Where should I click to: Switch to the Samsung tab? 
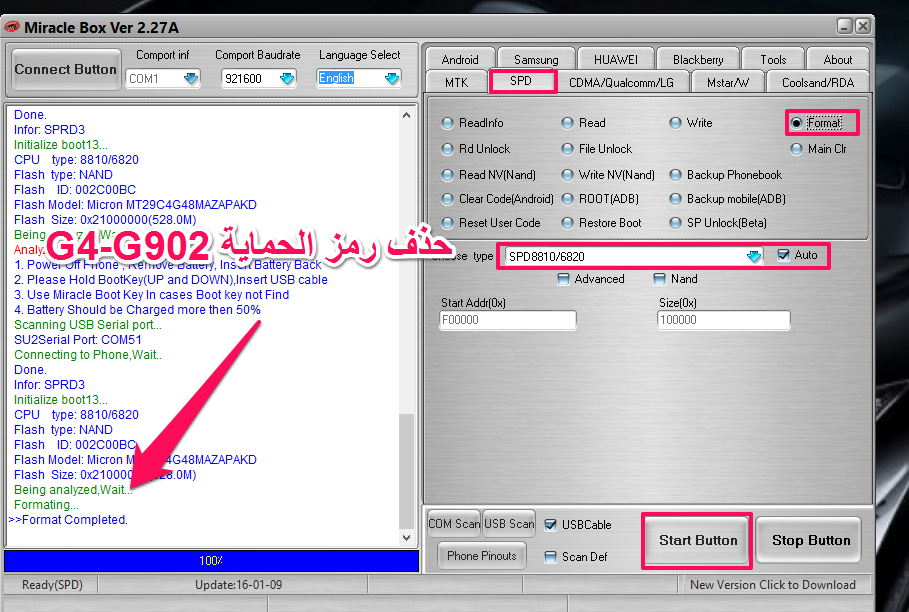point(536,60)
